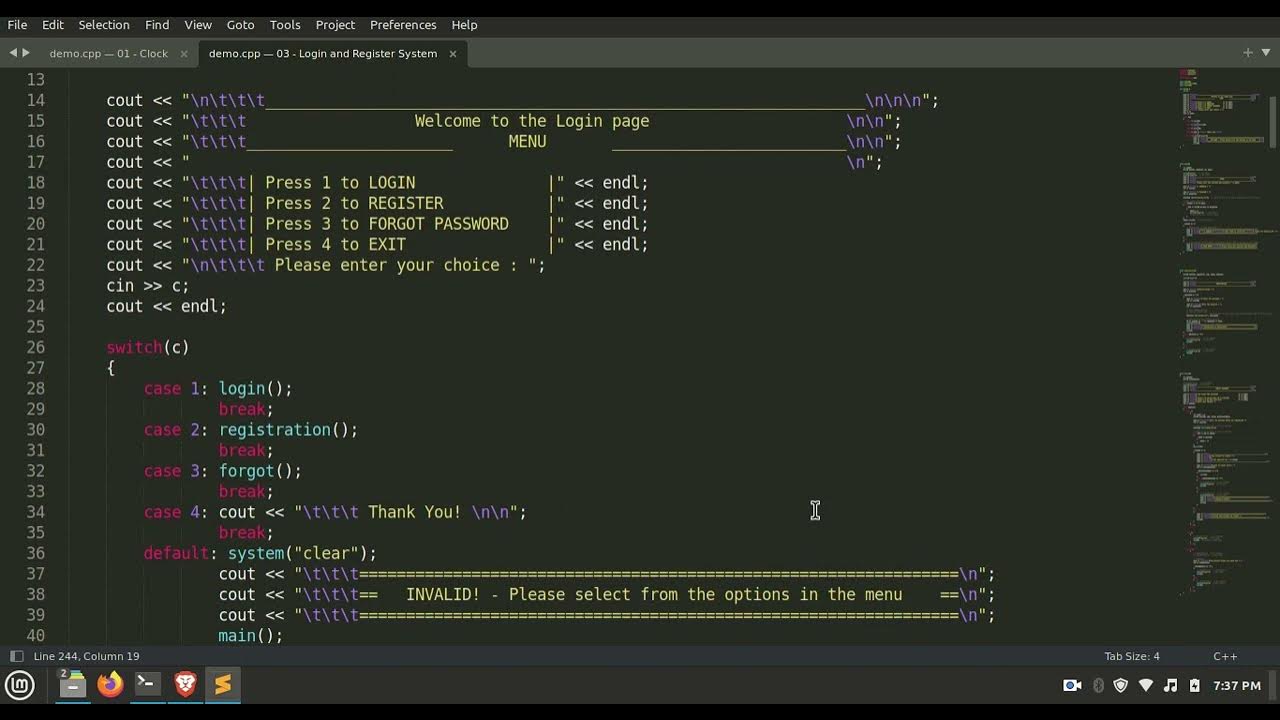This screenshot has height=720, width=1280.
Task: Go to next tab with right arrow
Action: pos(26,53)
